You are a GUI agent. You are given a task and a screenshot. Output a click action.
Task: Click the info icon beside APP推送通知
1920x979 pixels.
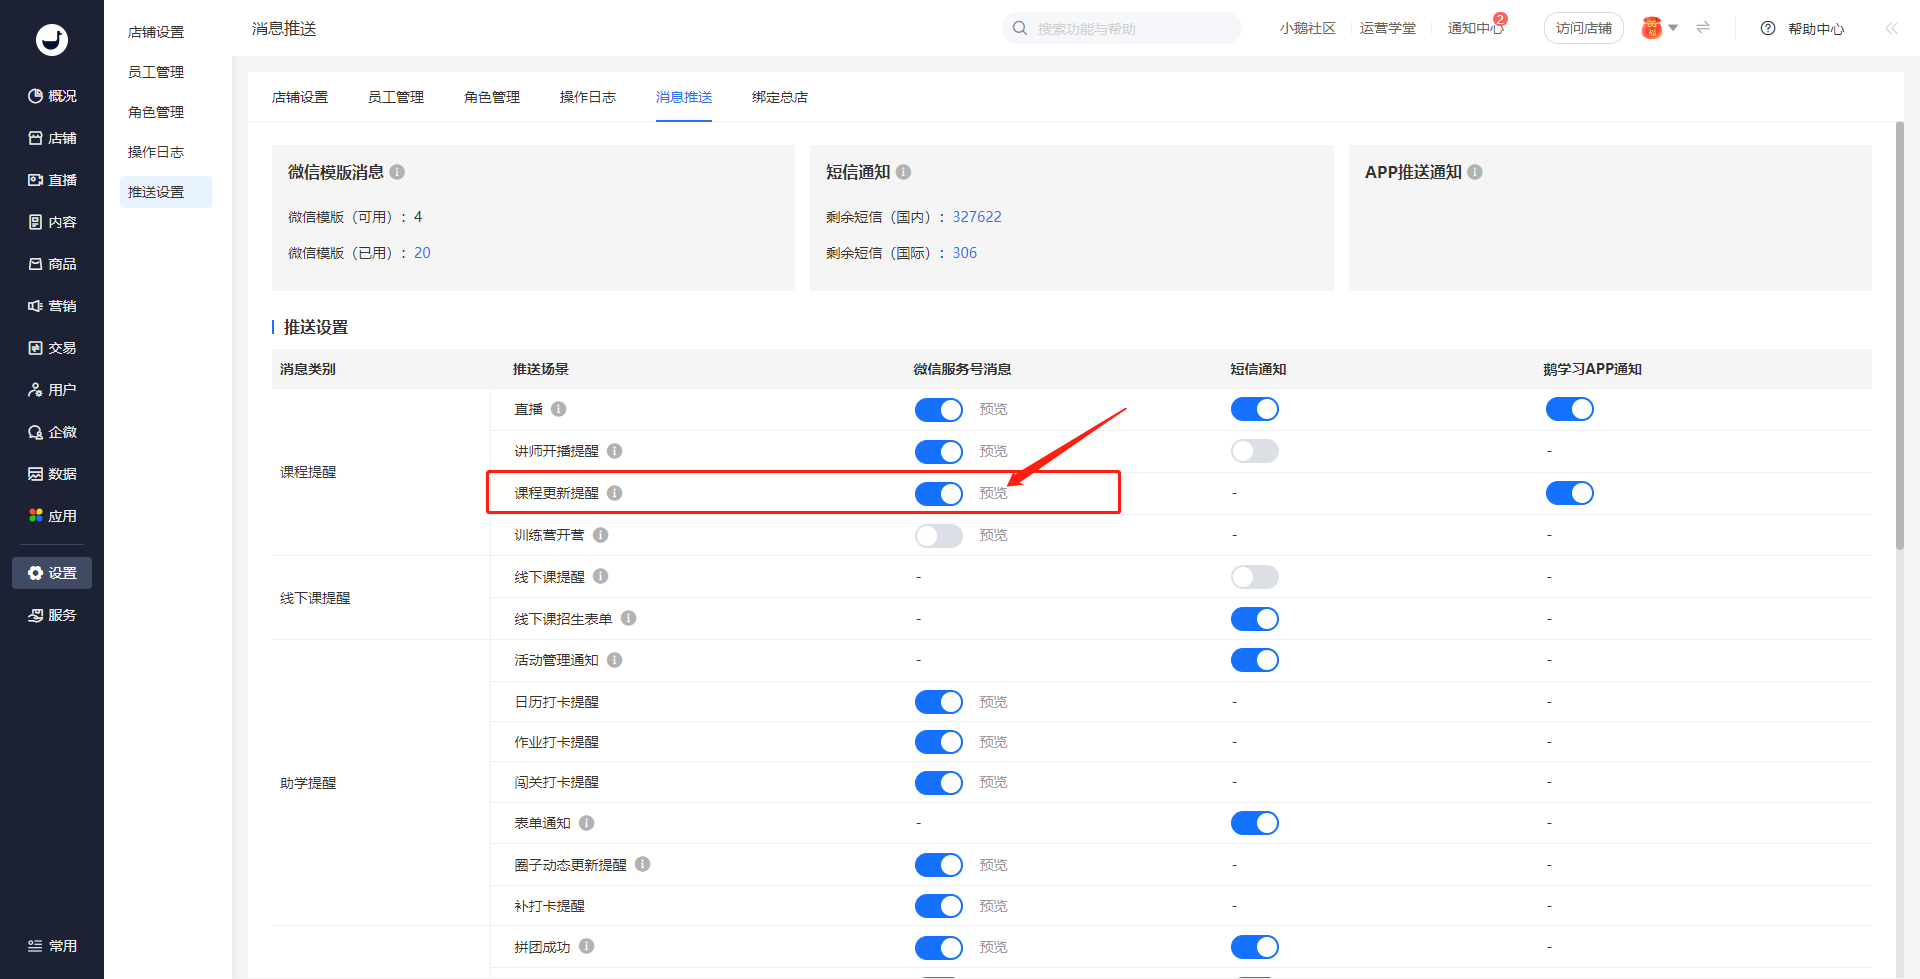click(x=1475, y=172)
